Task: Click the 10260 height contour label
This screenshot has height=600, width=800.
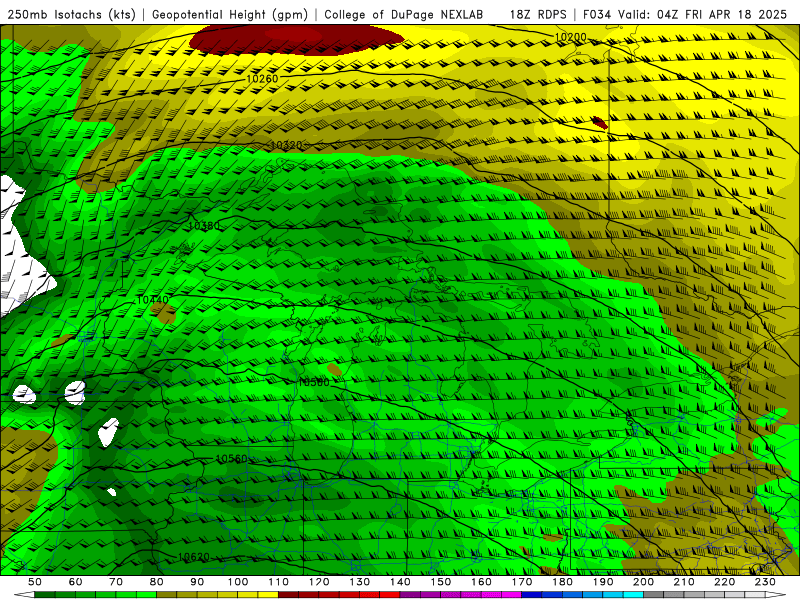Action: click(x=262, y=79)
